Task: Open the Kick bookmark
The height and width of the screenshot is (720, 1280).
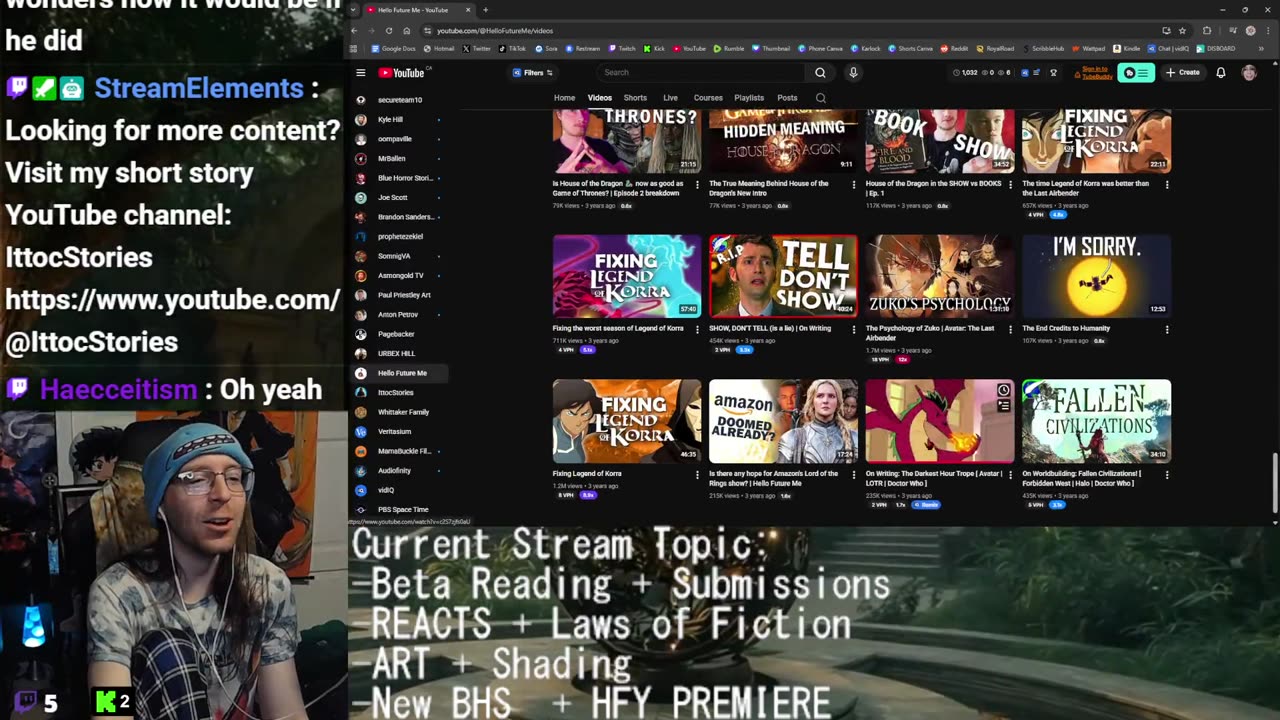Action: (x=653, y=48)
